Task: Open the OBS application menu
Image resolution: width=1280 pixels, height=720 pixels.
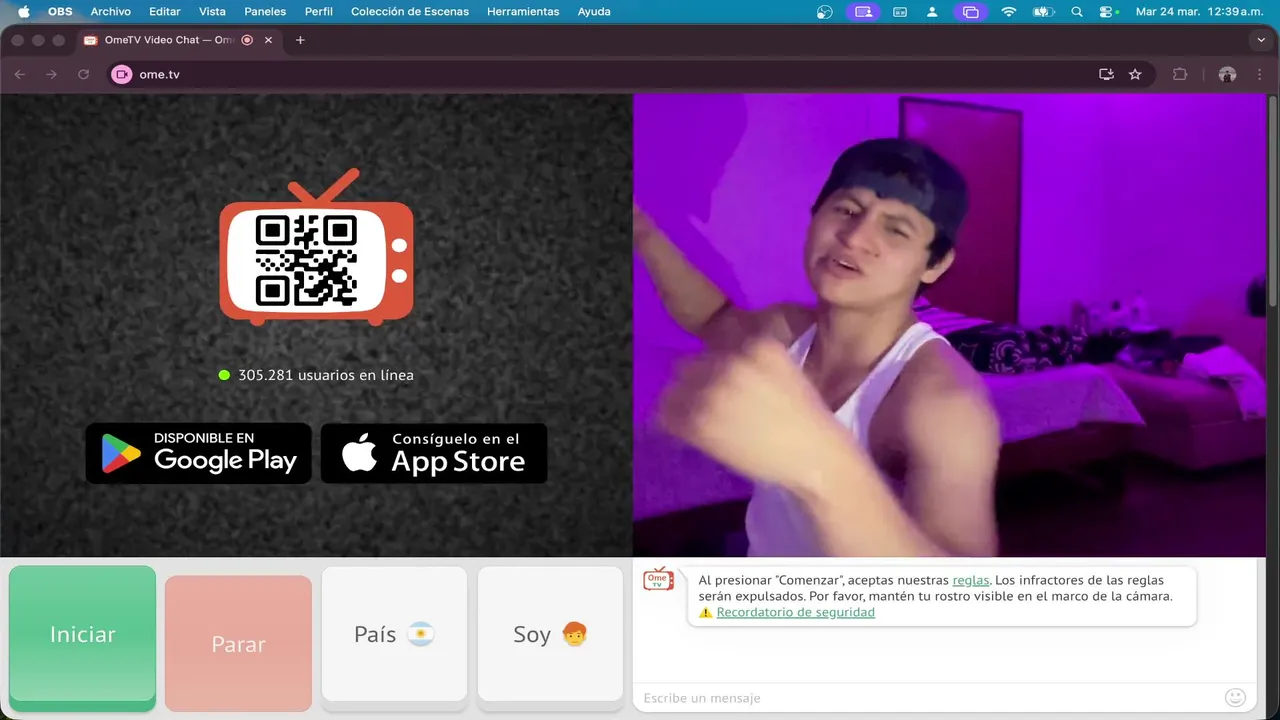Action: pyautogui.click(x=60, y=12)
